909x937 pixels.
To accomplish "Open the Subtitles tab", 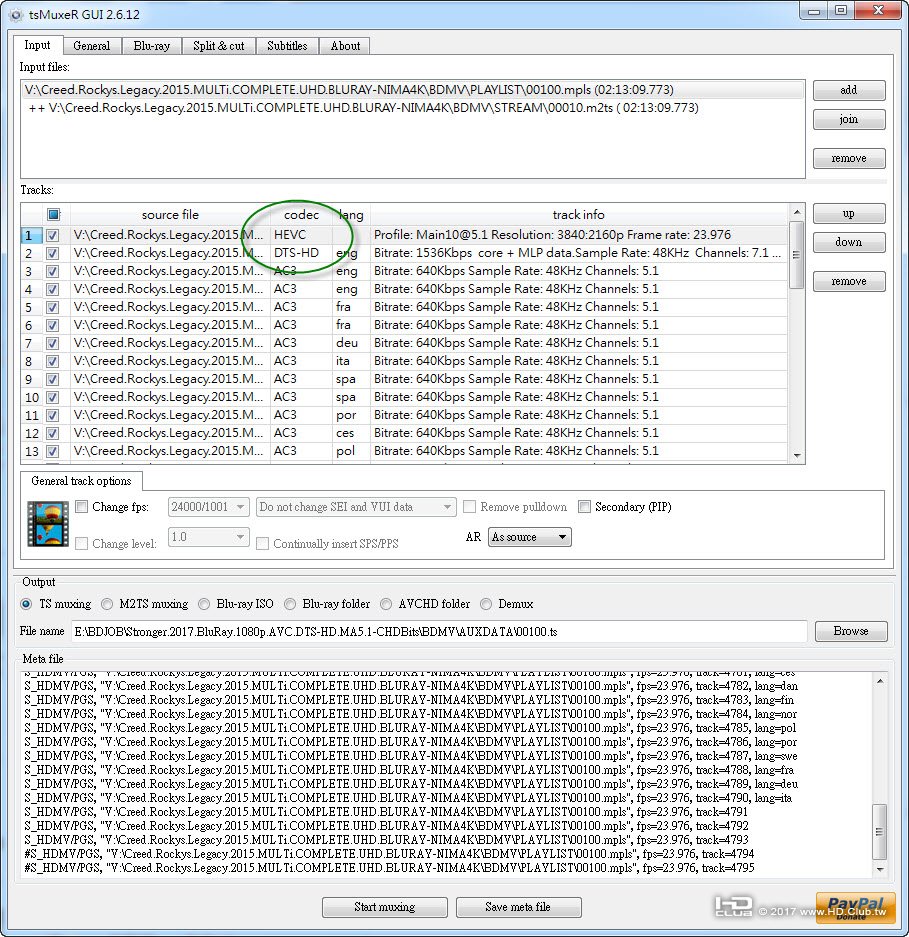I will [287, 46].
